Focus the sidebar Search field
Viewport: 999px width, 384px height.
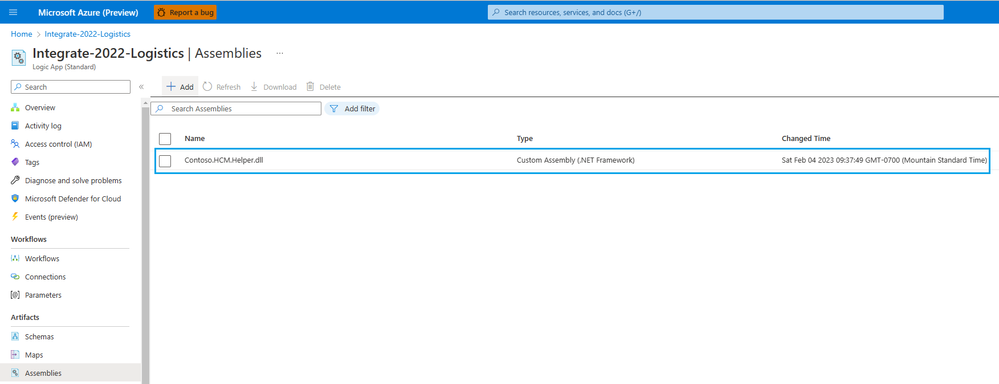(x=71, y=87)
